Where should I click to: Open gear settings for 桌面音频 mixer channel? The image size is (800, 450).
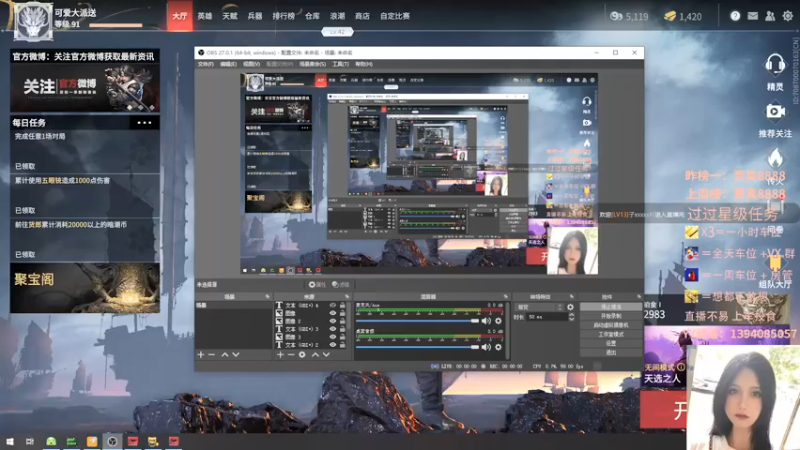498,347
